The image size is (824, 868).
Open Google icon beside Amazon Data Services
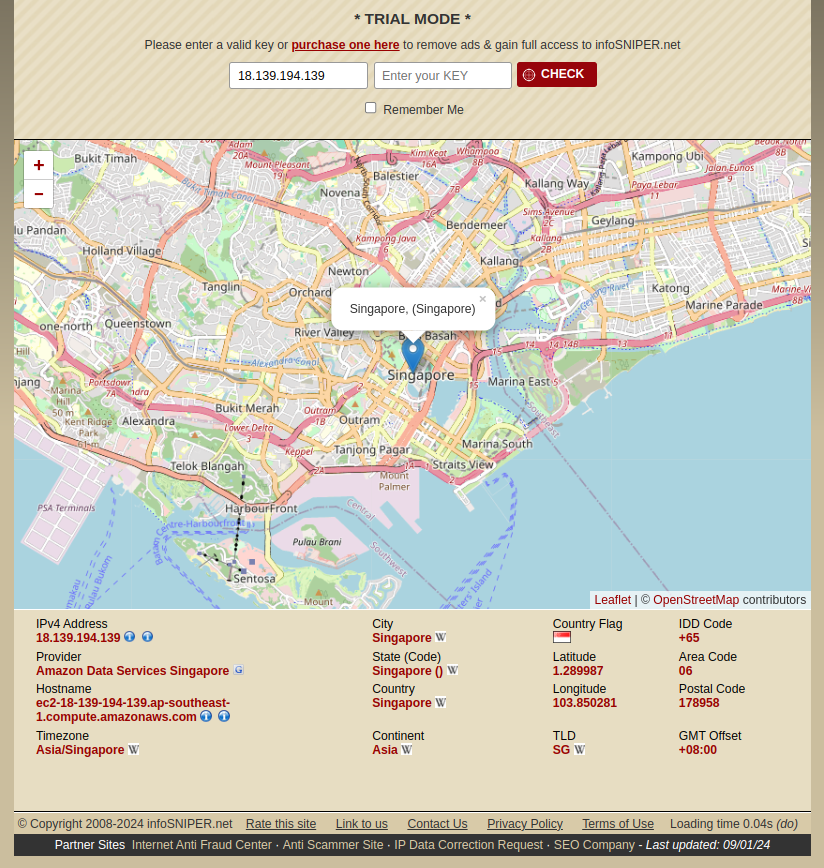coord(238,670)
